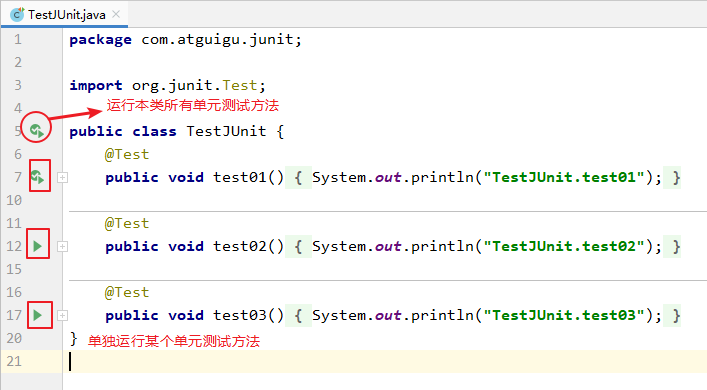Viewport: 707px width, 390px height.
Task: Run test03 with green play icon
Action: tap(37, 315)
